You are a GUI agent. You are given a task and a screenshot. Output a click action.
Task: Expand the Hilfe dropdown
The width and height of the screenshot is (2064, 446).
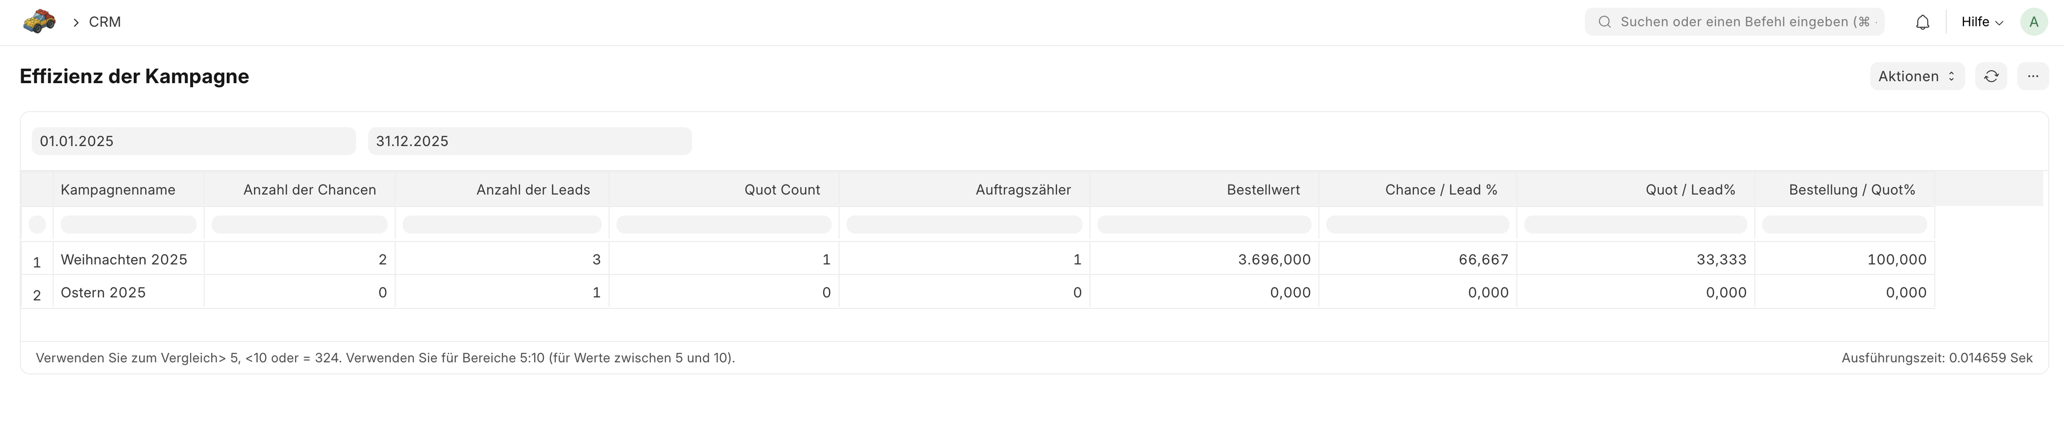click(x=1981, y=22)
